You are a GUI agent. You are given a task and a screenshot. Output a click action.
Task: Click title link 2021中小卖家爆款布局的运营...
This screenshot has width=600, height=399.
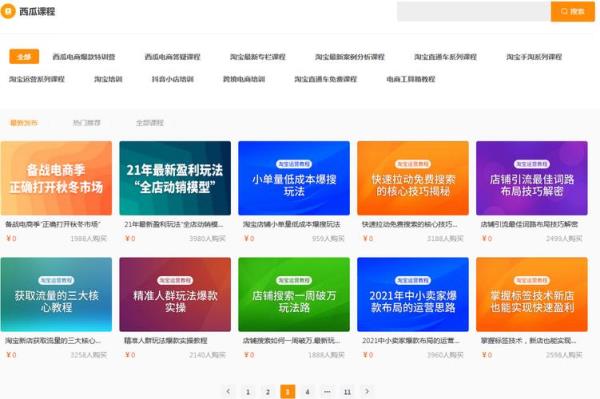(411, 340)
